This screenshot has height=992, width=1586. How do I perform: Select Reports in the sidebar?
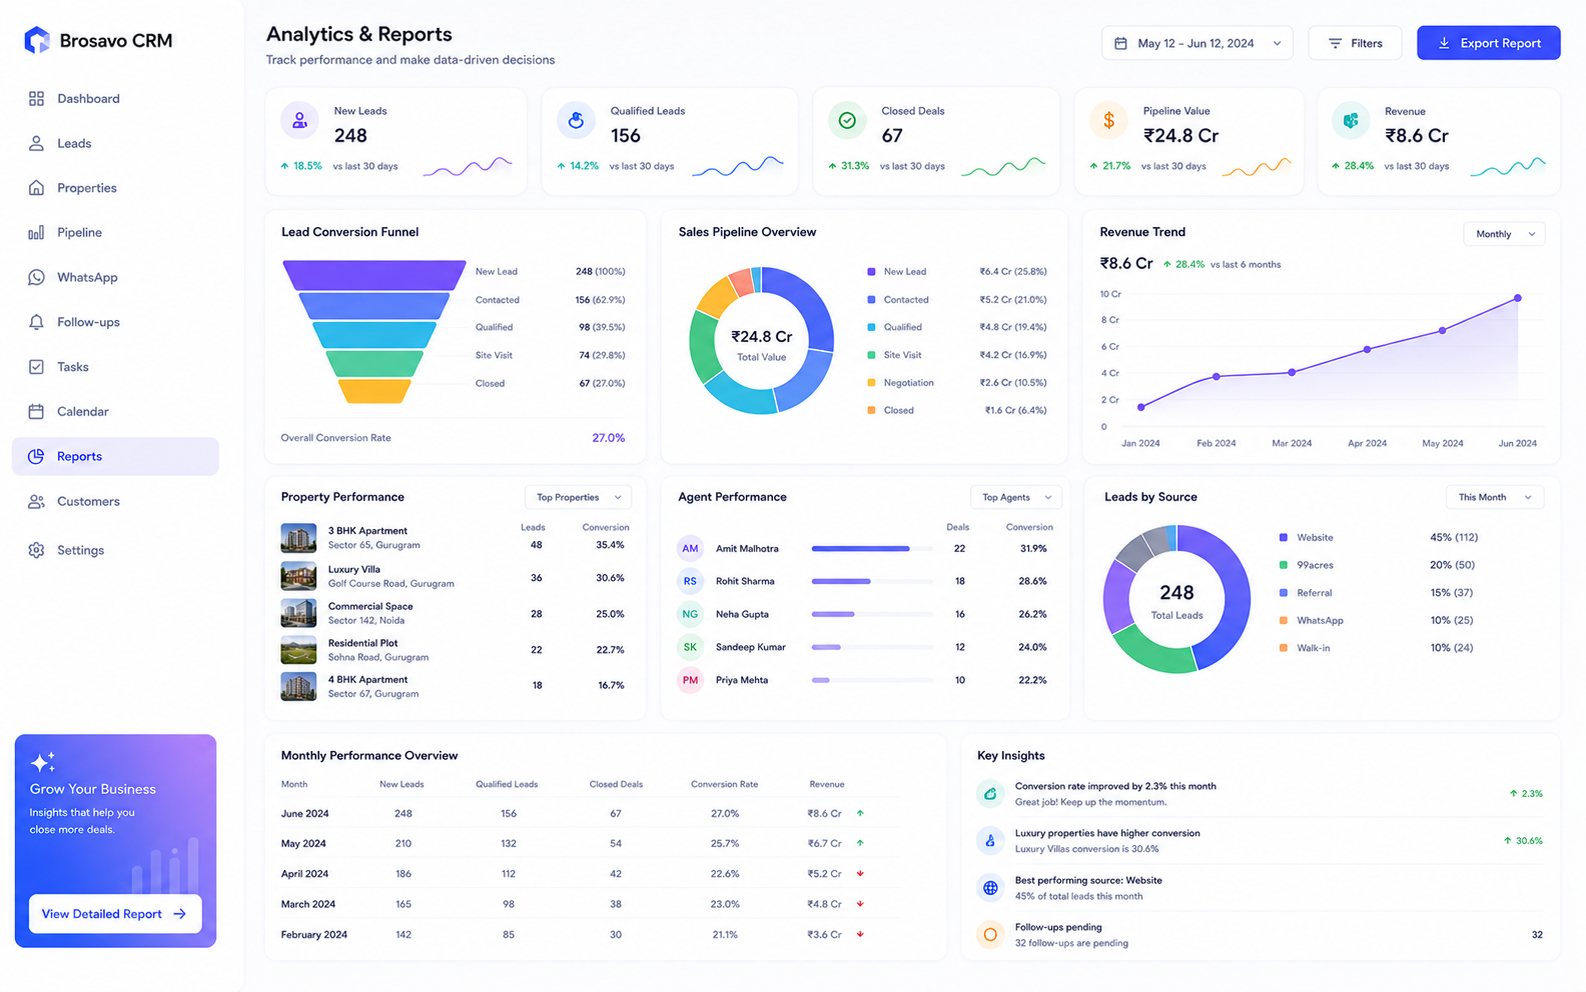[x=115, y=456]
